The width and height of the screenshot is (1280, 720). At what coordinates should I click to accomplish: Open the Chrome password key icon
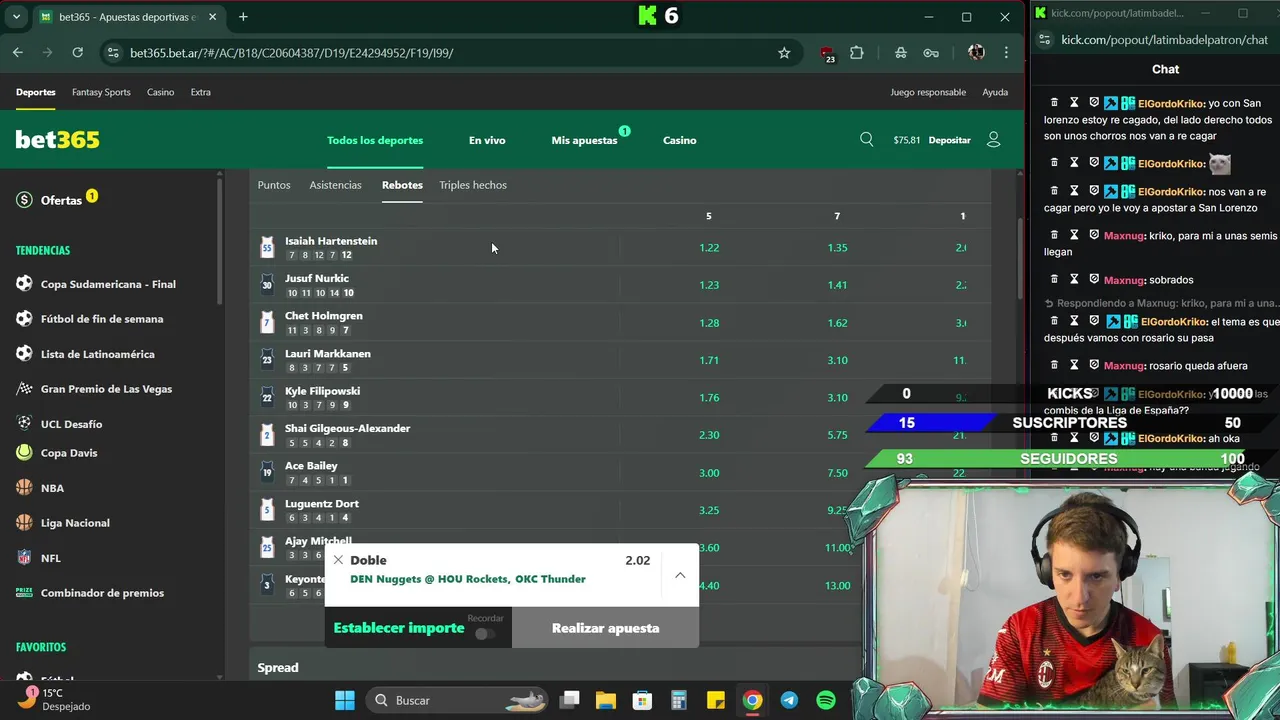click(931, 53)
